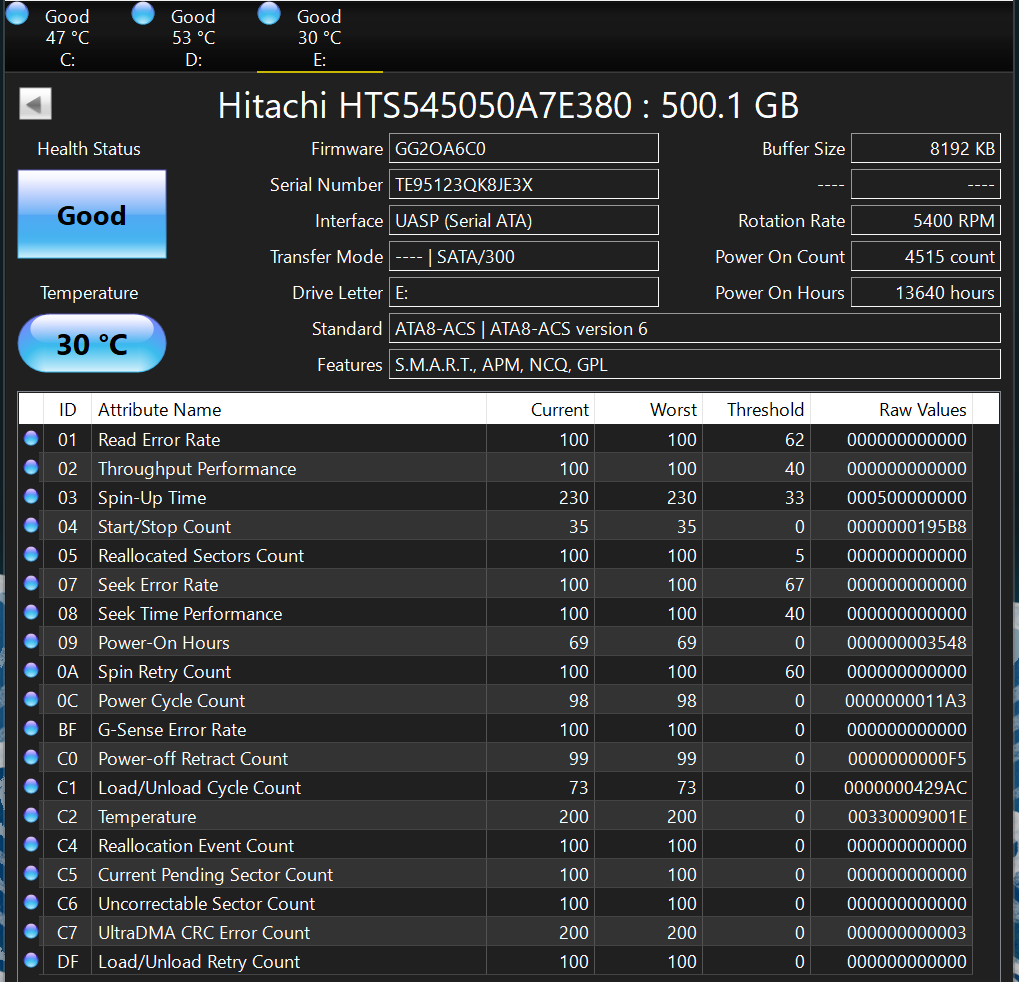Click the status orb for Power-On Hours row
This screenshot has width=1019, height=982.
click(31, 641)
